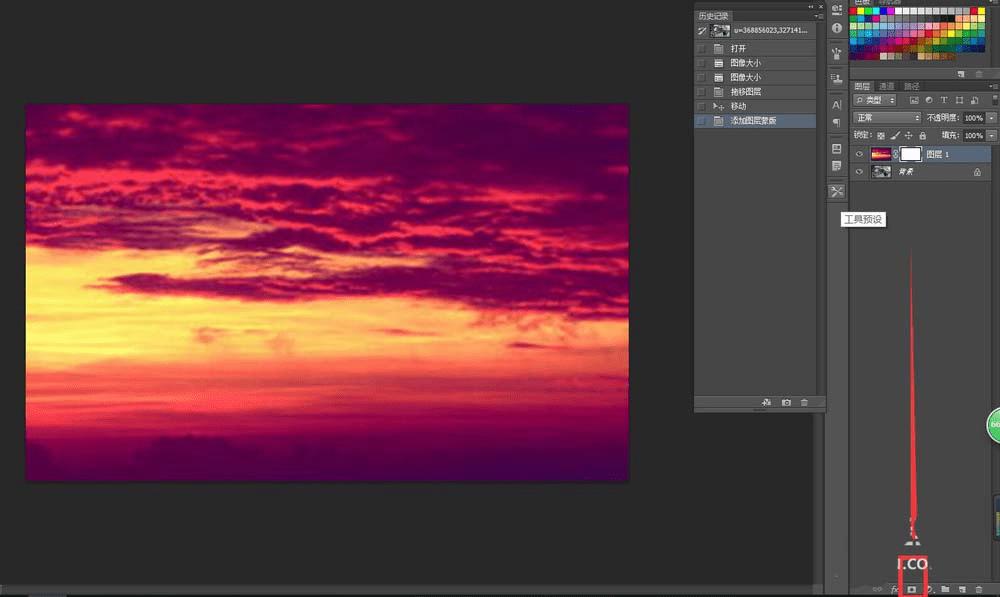Pick the red swatch in first row

853,11
